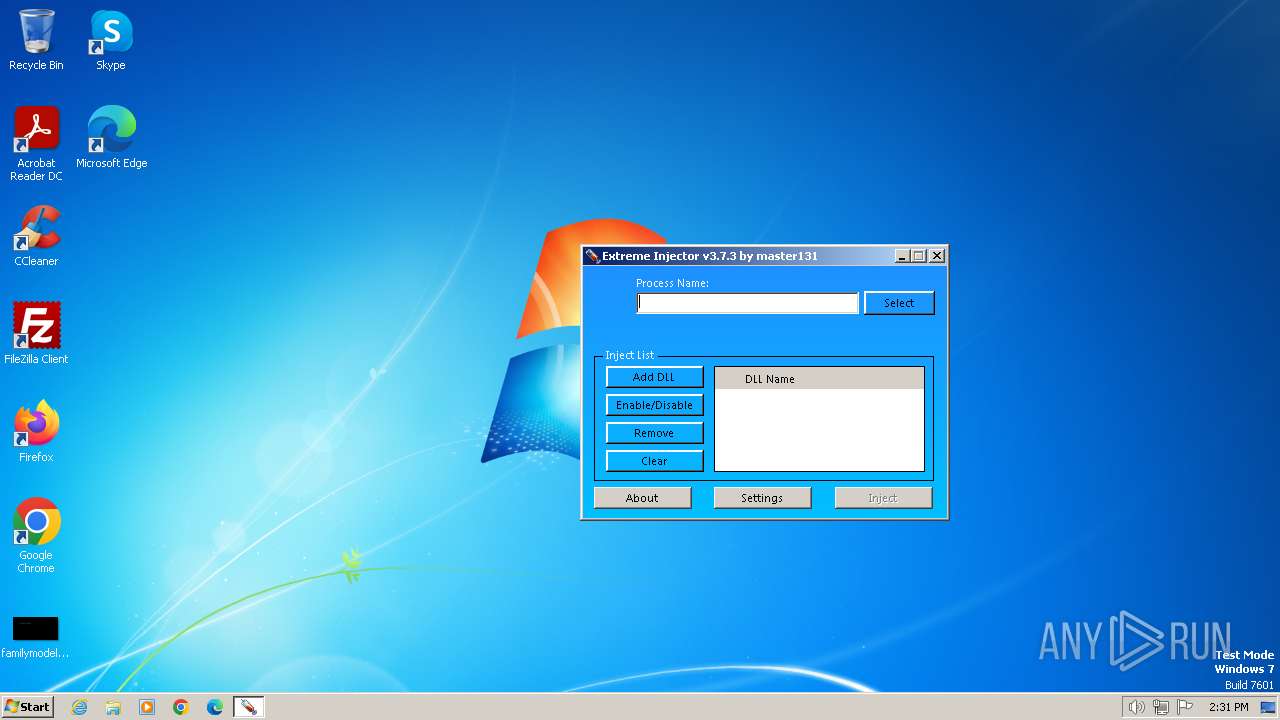The image size is (1280, 720).
Task: Minimize the Extreme Injector window
Action: point(902,256)
